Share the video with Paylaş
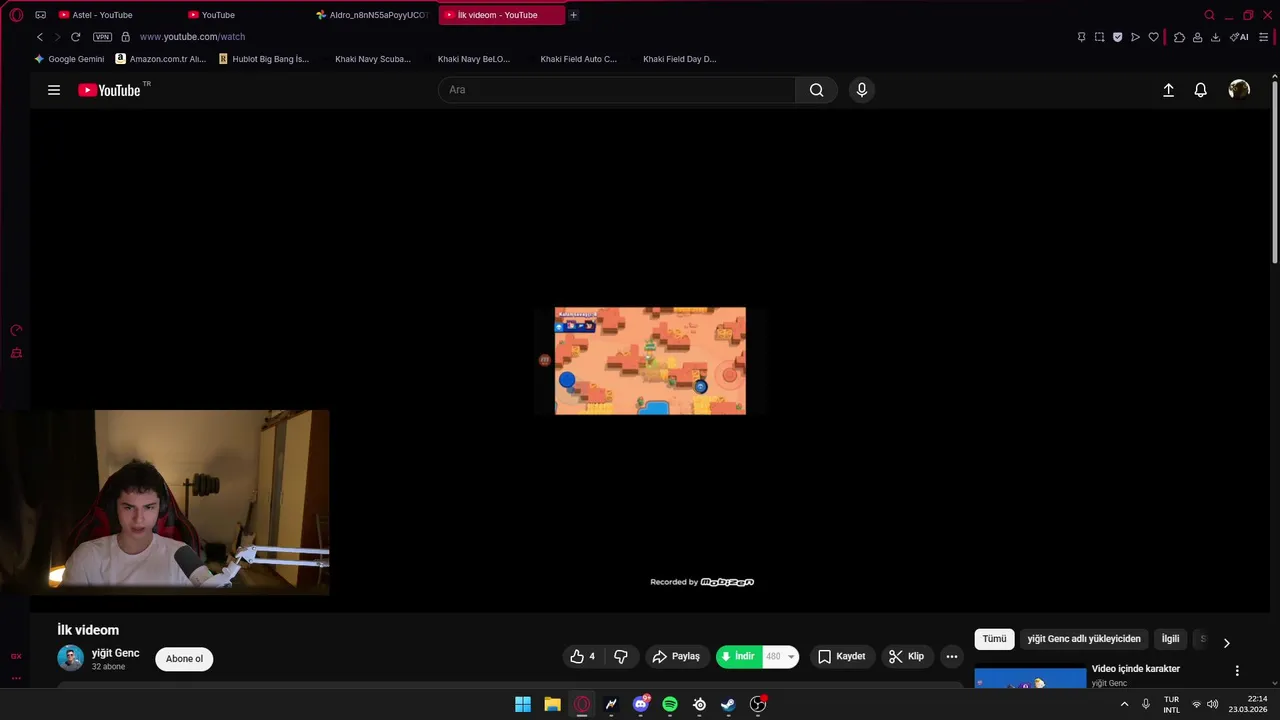Screen dimensions: 1280x720 pos(676,656)
